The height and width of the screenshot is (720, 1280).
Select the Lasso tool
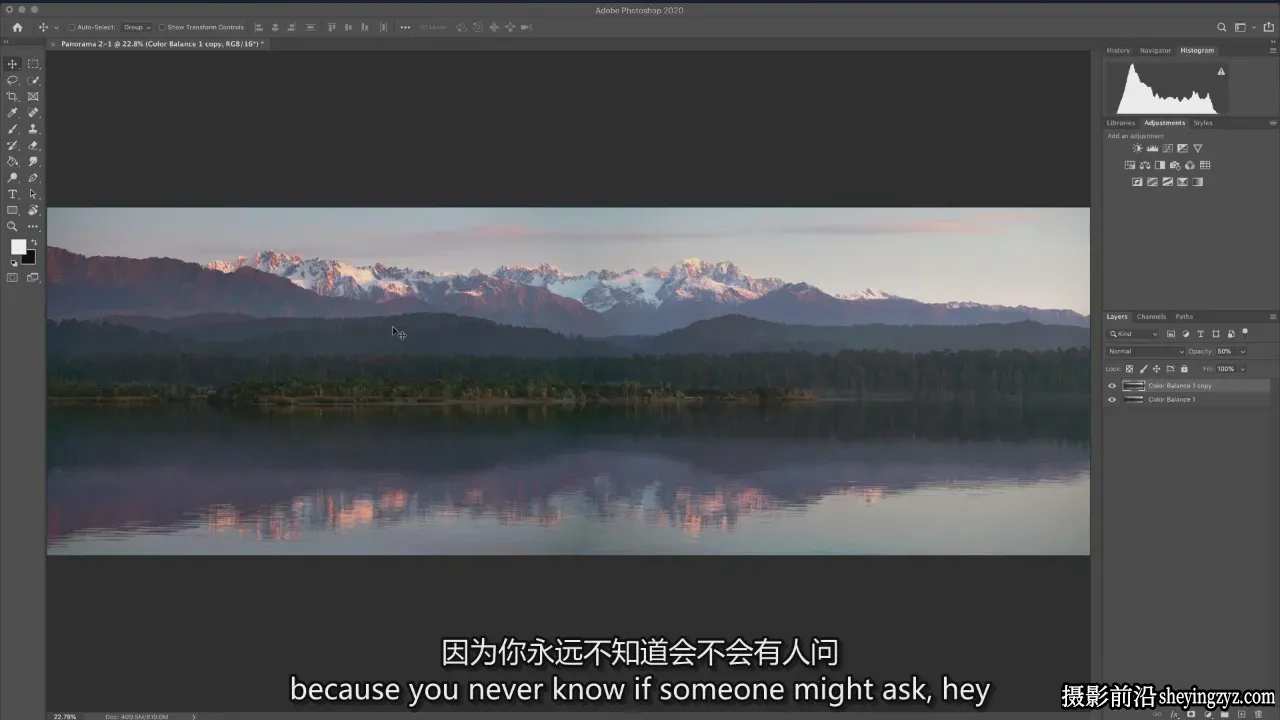[x=12, y=80]
